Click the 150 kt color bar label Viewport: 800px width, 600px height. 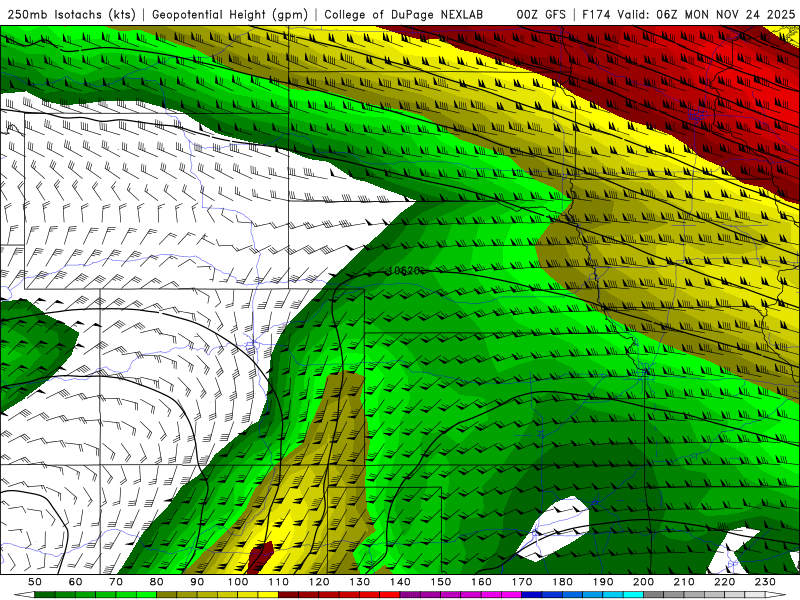coord(440,582)
